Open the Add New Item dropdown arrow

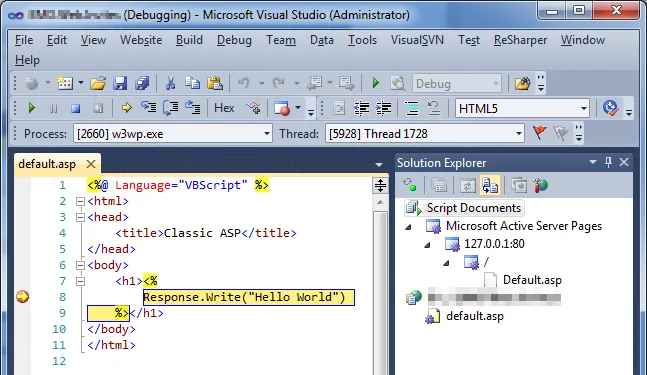click(81, 83)
